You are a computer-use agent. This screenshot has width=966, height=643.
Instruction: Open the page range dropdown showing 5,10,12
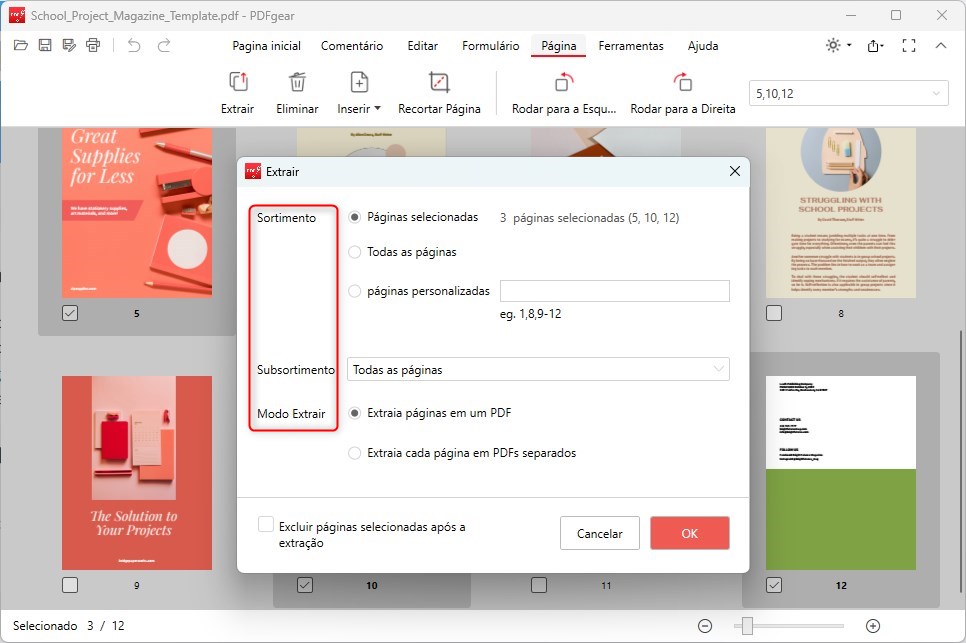pos(848,92)
